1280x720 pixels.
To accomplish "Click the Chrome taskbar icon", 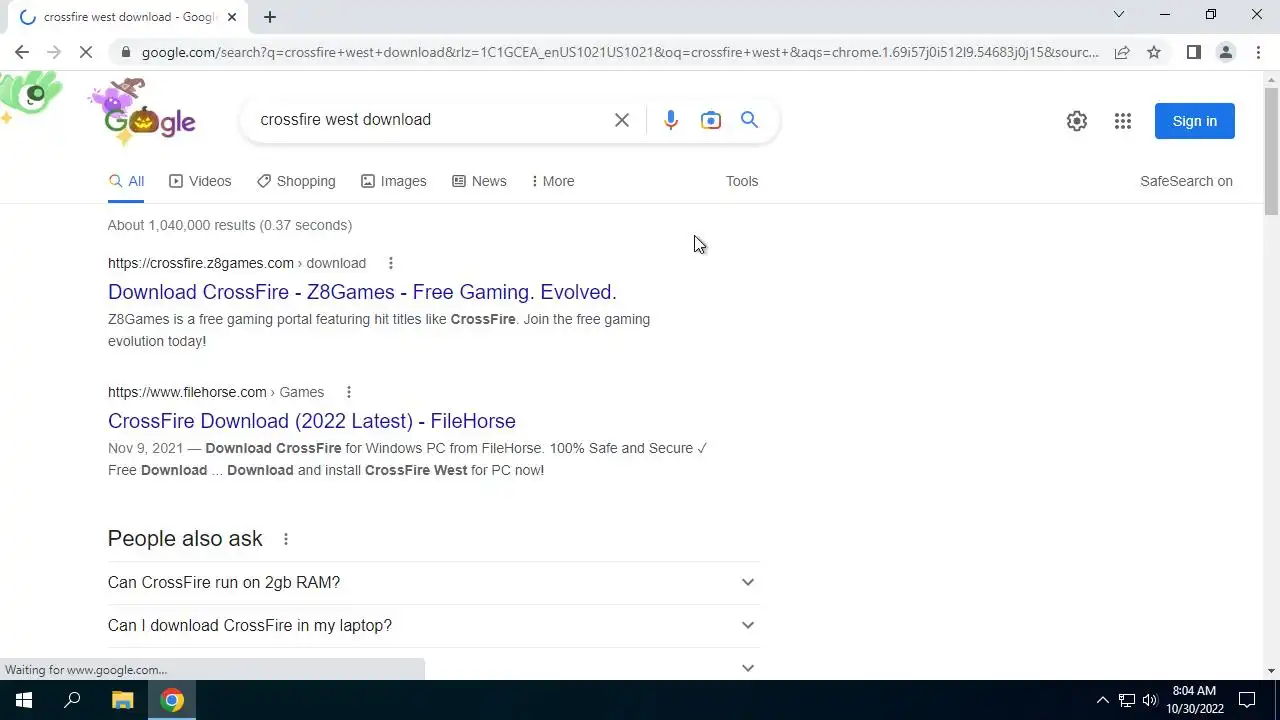I will coord(172,700).
